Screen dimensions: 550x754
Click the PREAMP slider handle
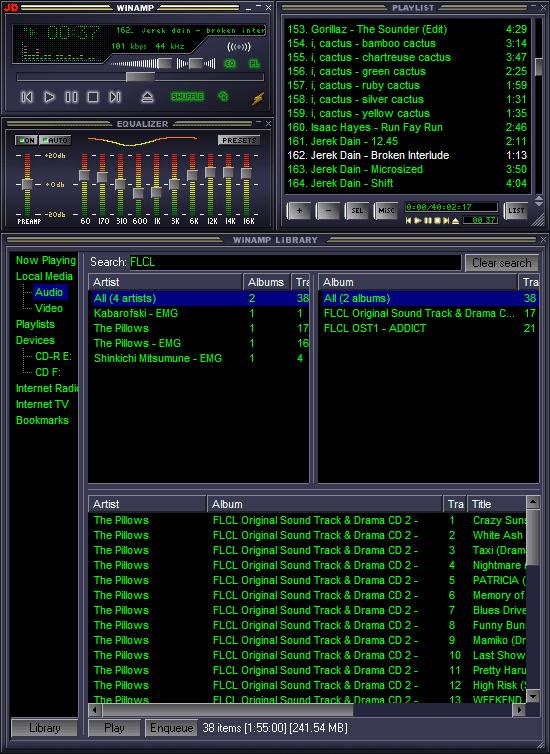pos(27,184)
